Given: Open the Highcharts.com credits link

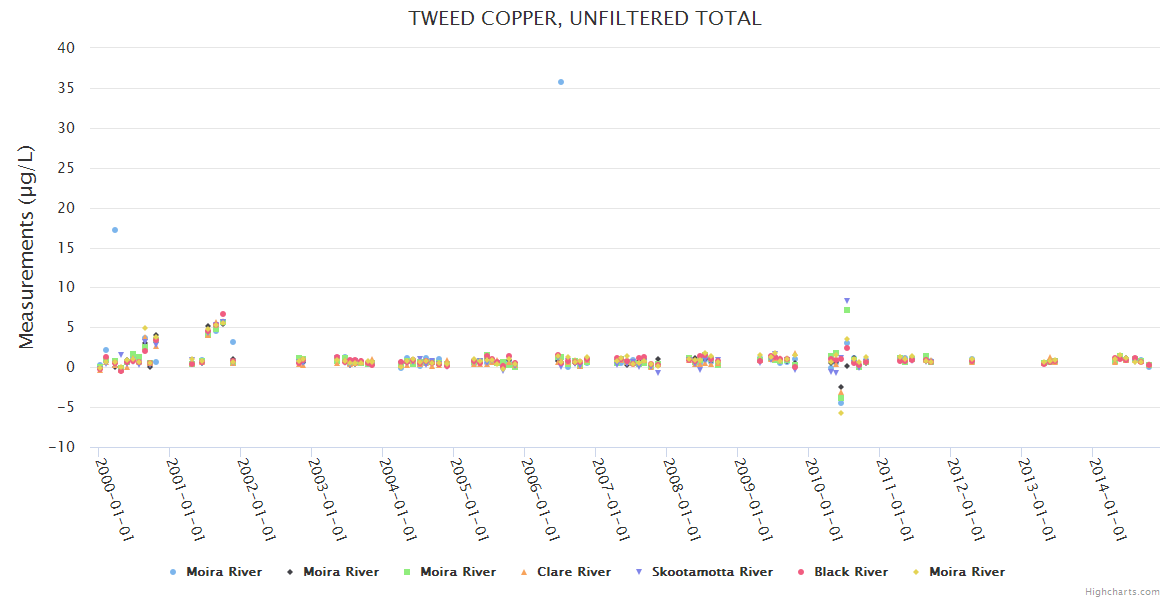Looking at the screenshot, I should 1122,592.
